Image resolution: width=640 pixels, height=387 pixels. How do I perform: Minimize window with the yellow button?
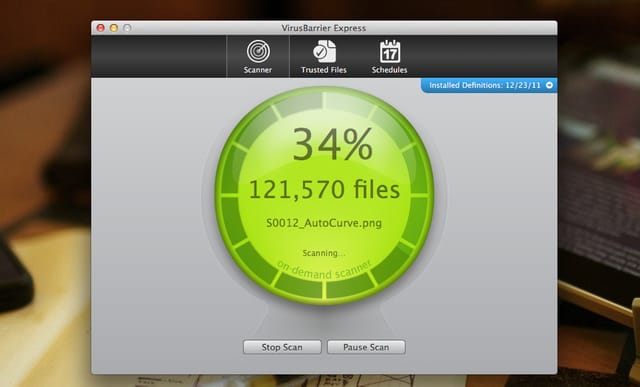click(114, 28)
